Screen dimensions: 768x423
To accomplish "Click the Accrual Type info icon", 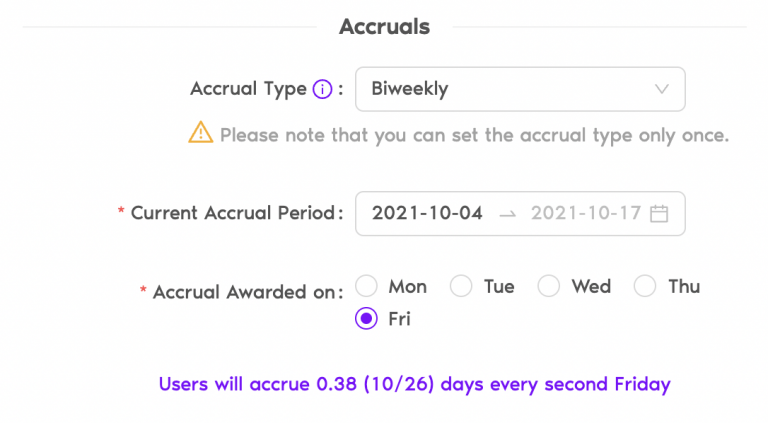I will pyautogui.click(x=322, y=89).
